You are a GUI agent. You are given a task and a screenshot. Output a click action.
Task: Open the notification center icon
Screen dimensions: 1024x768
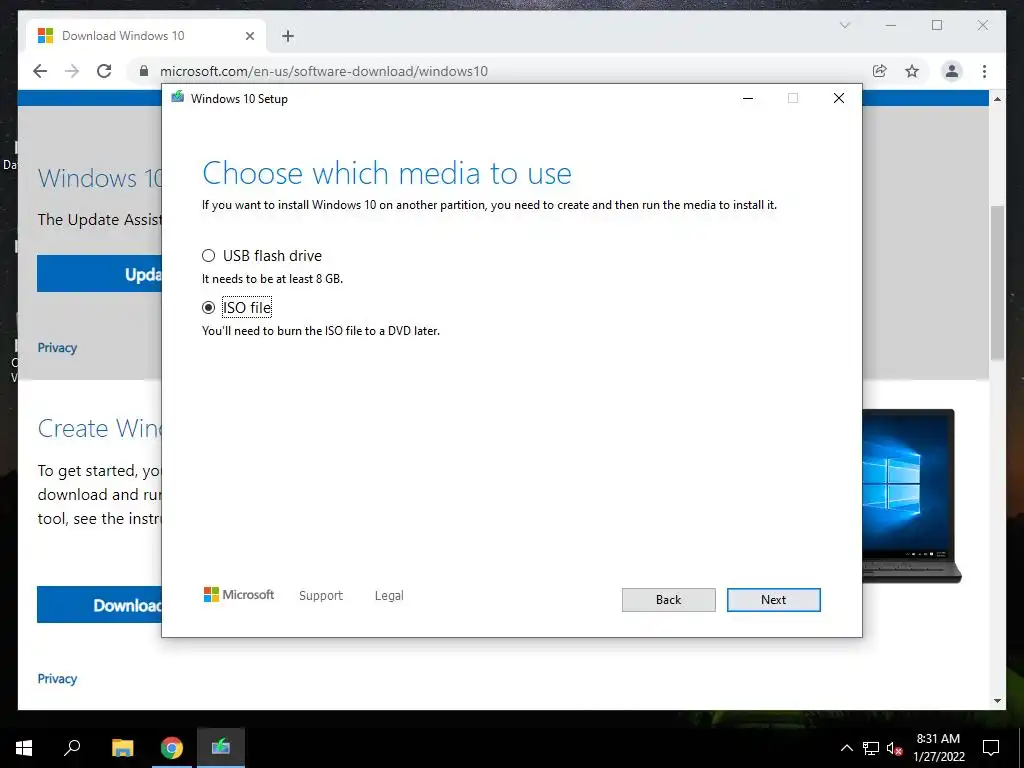991,748
